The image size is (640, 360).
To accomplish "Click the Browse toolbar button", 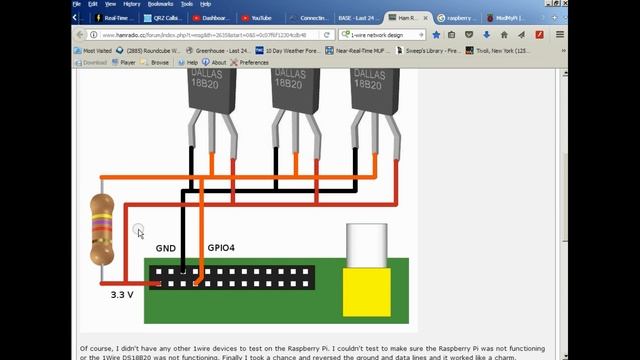I will point(155,62).
